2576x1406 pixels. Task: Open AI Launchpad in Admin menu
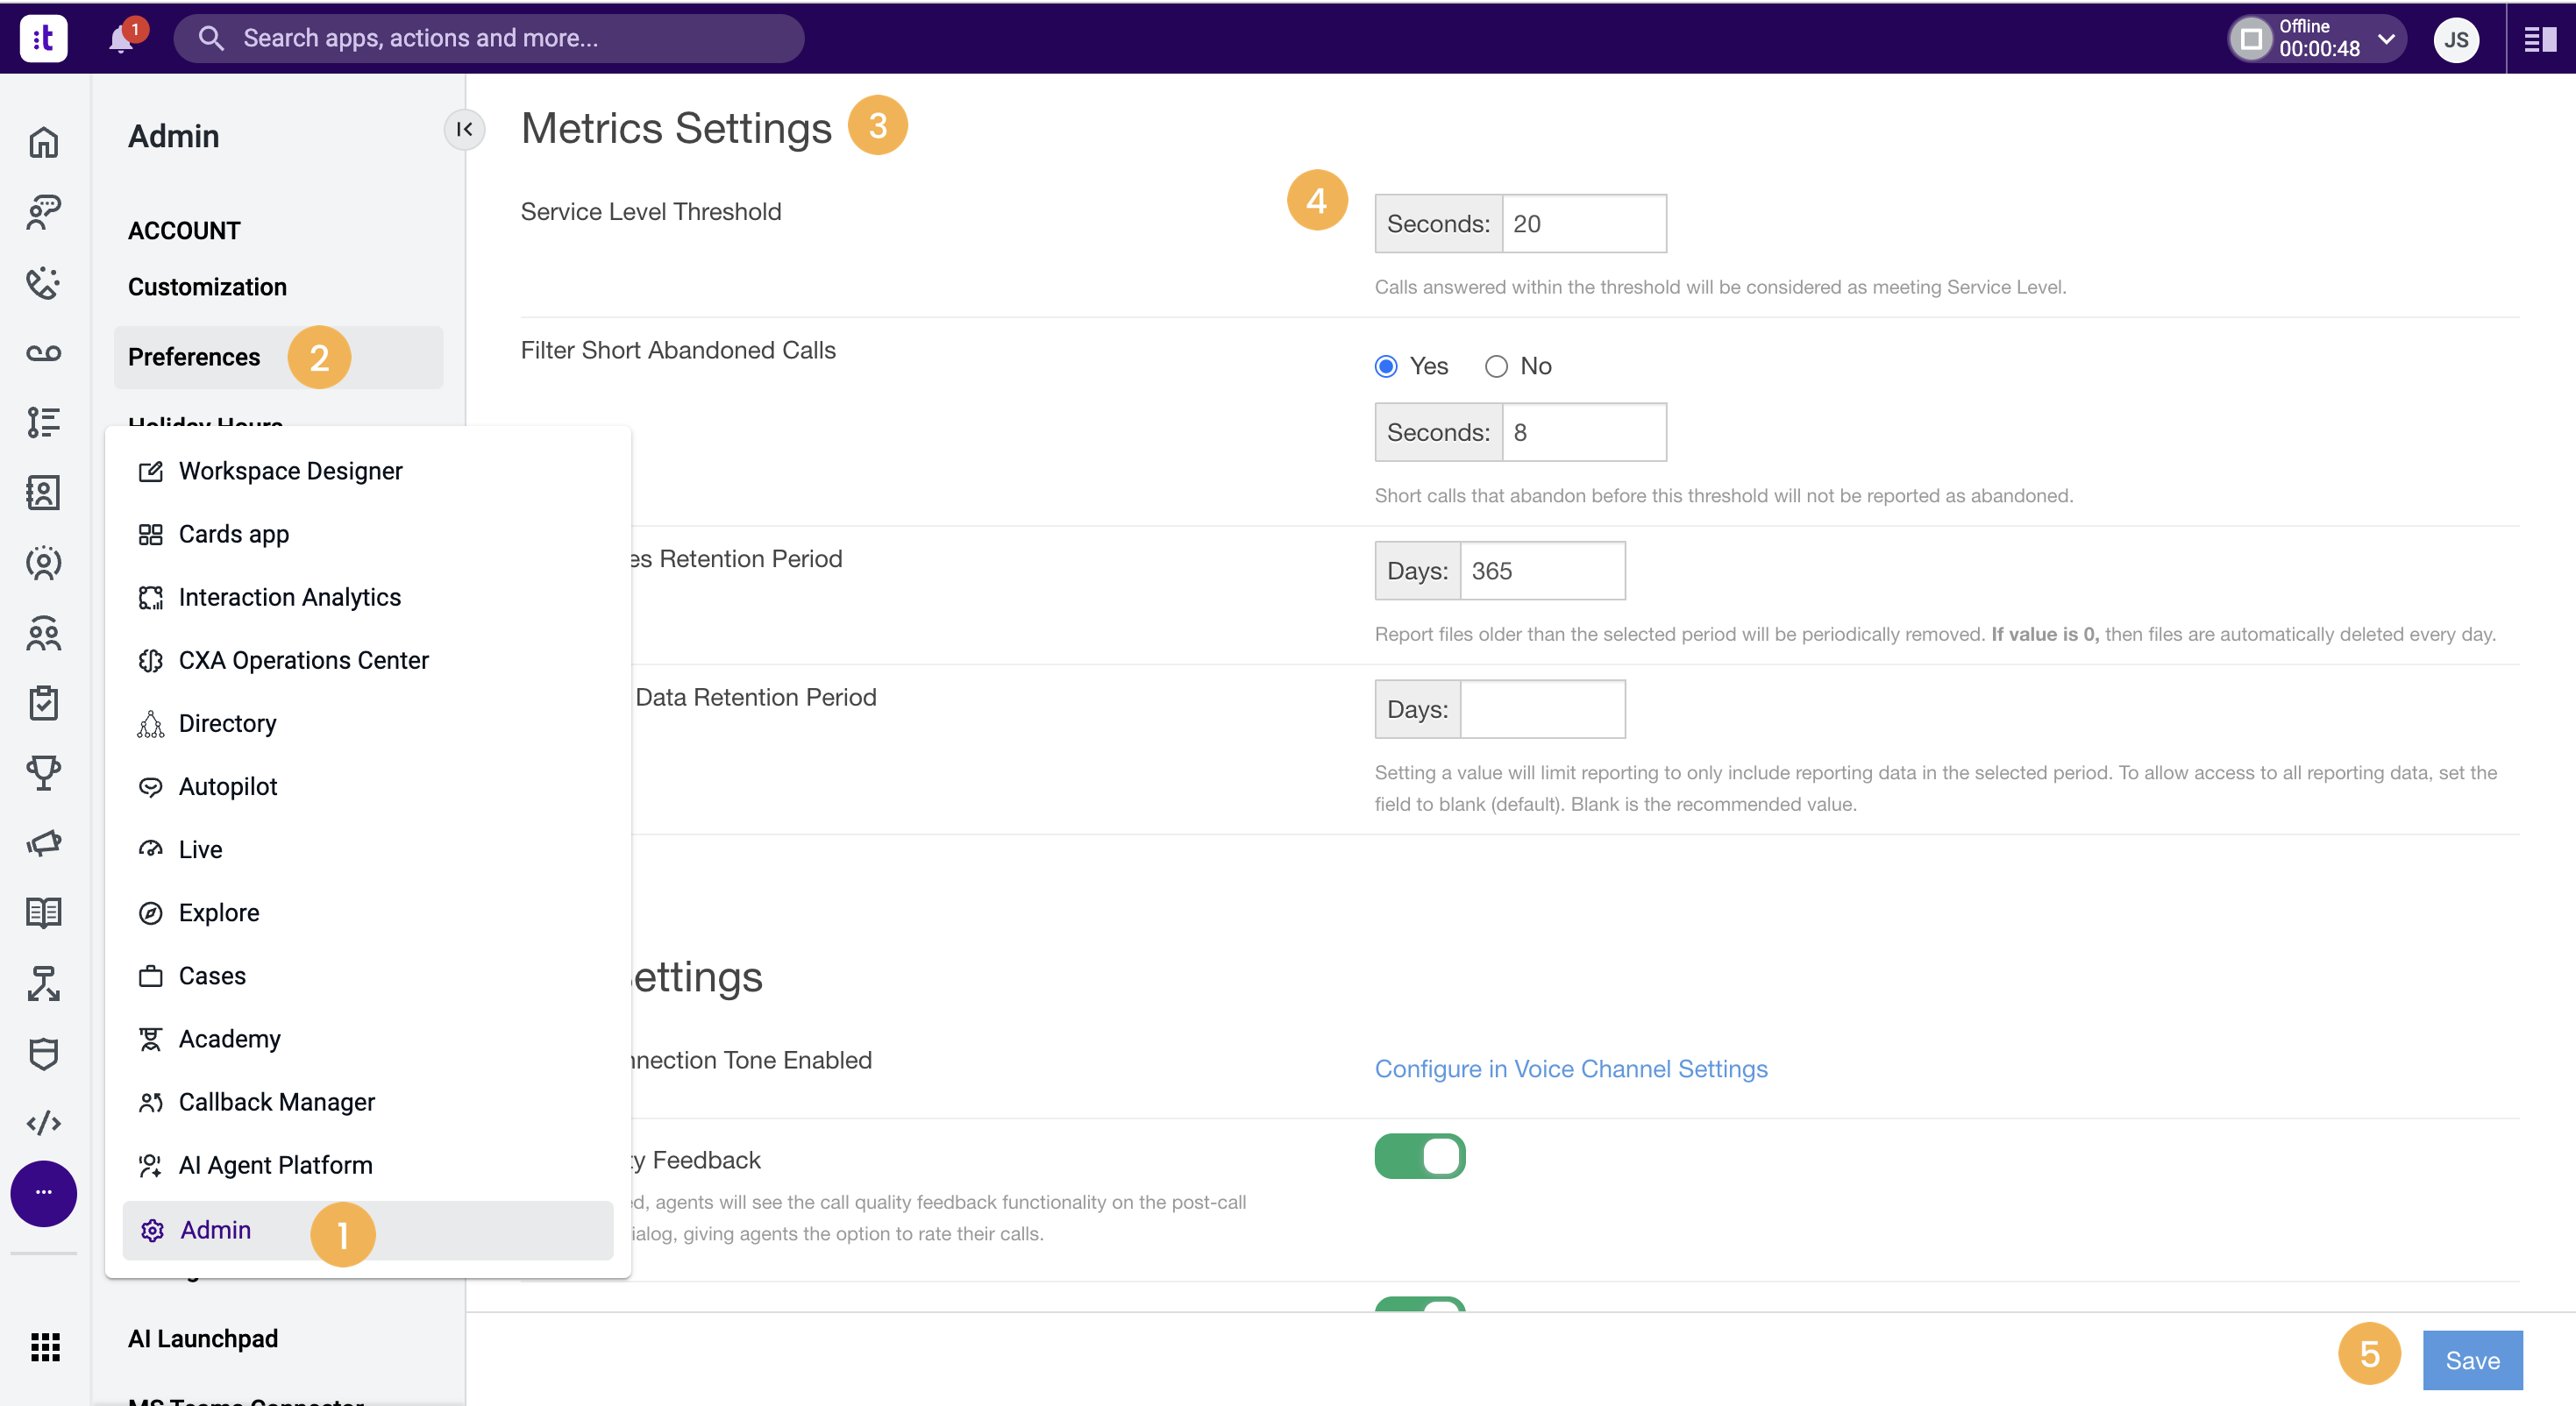click(203, 1338)
